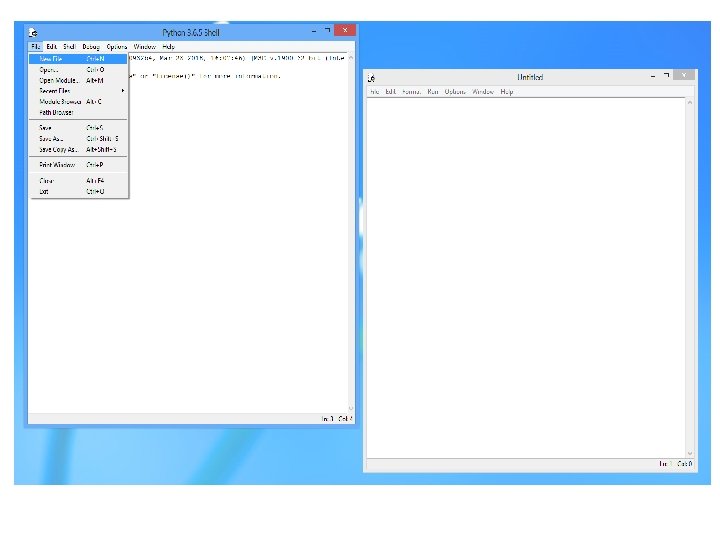Viewport: 720px width, 540px height.
Task: Maximize the Python Shell window
Action: [327, 31]
